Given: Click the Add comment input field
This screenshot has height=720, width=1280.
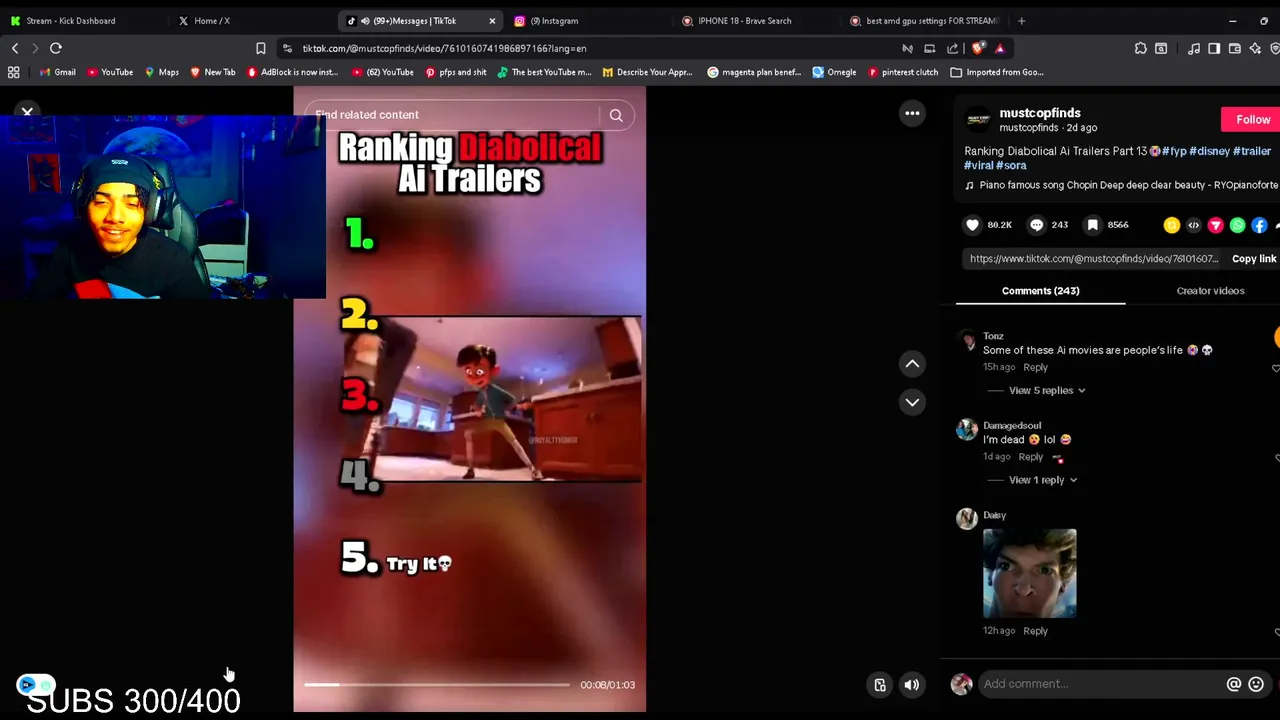Looking at the screenshot, I should tap(1100, 684).
